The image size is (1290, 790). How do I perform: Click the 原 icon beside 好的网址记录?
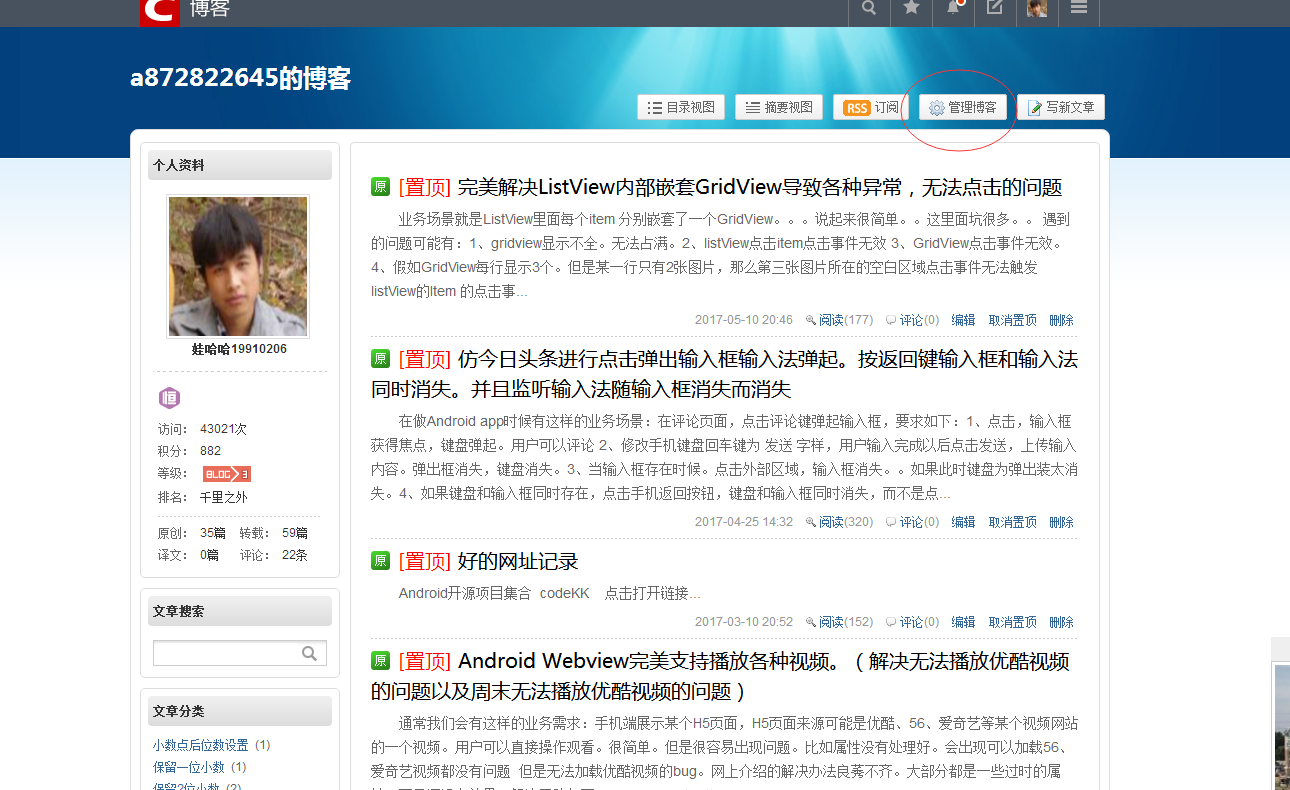pyautogui.click(x=380, y=560)
